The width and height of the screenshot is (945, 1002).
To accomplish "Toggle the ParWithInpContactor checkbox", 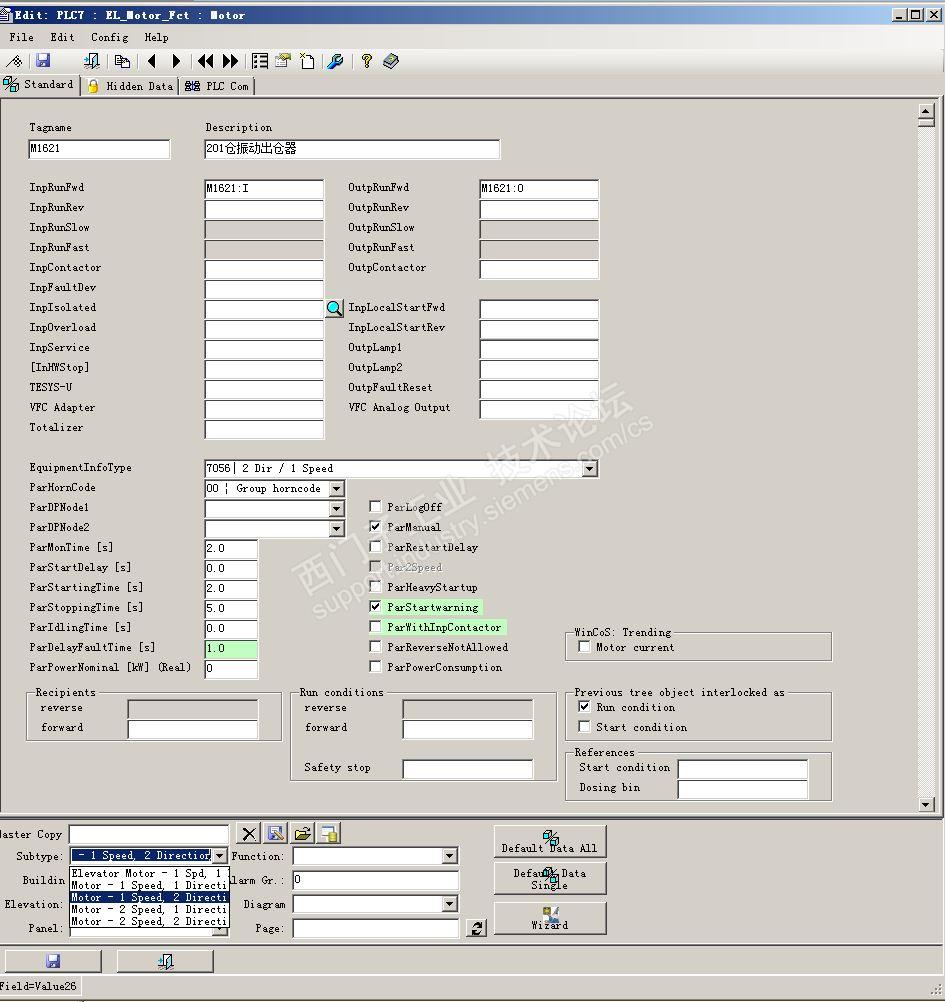I will coord(376,627).
